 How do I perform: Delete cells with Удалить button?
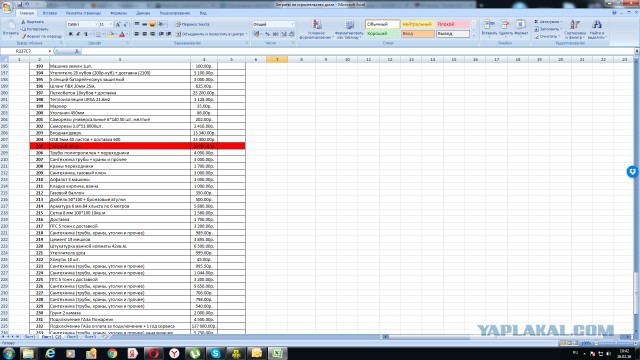click(505, 29)
